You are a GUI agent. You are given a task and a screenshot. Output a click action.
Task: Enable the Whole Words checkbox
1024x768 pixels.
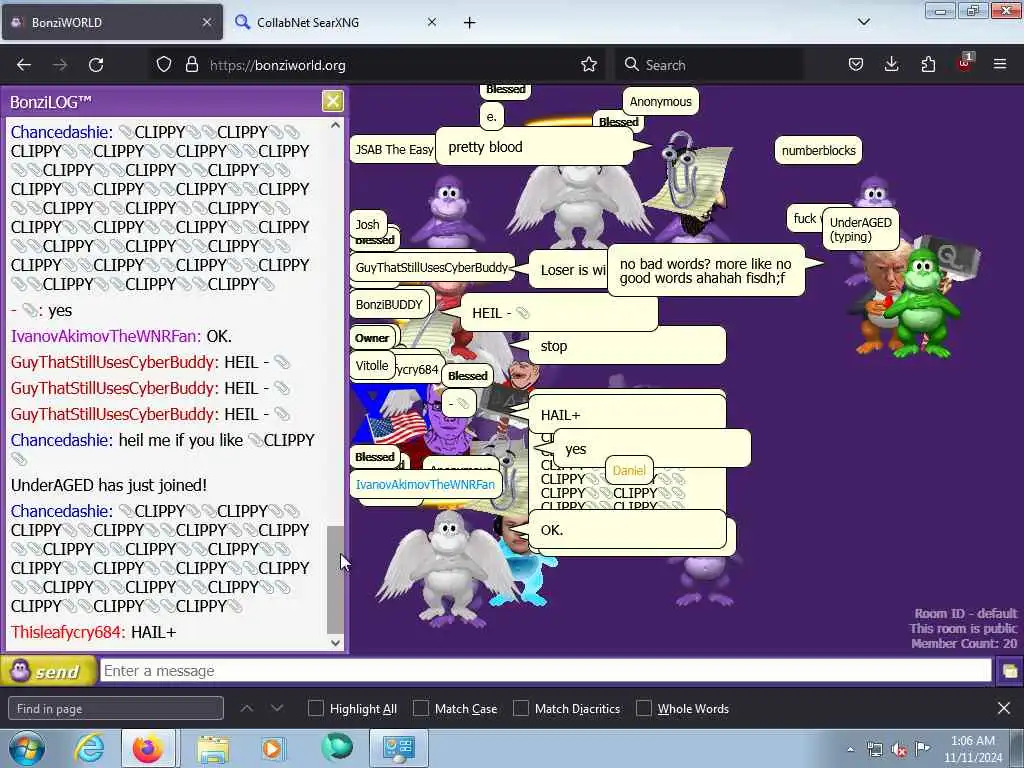point(643,709)
